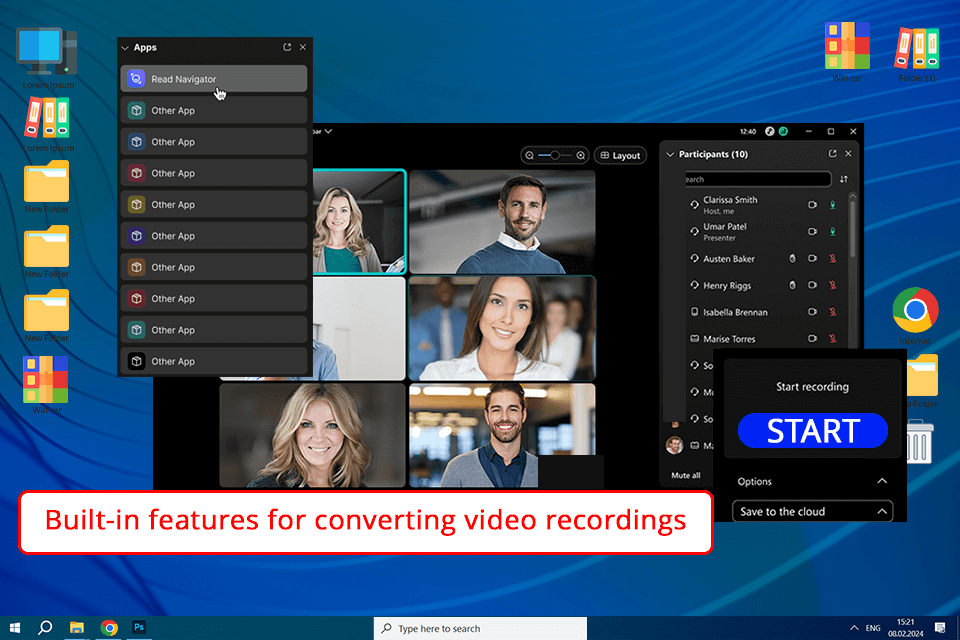Toggle Clarissa Smith's camera
Viewport: 960px width, 640px height.
[x=812, y=205]
